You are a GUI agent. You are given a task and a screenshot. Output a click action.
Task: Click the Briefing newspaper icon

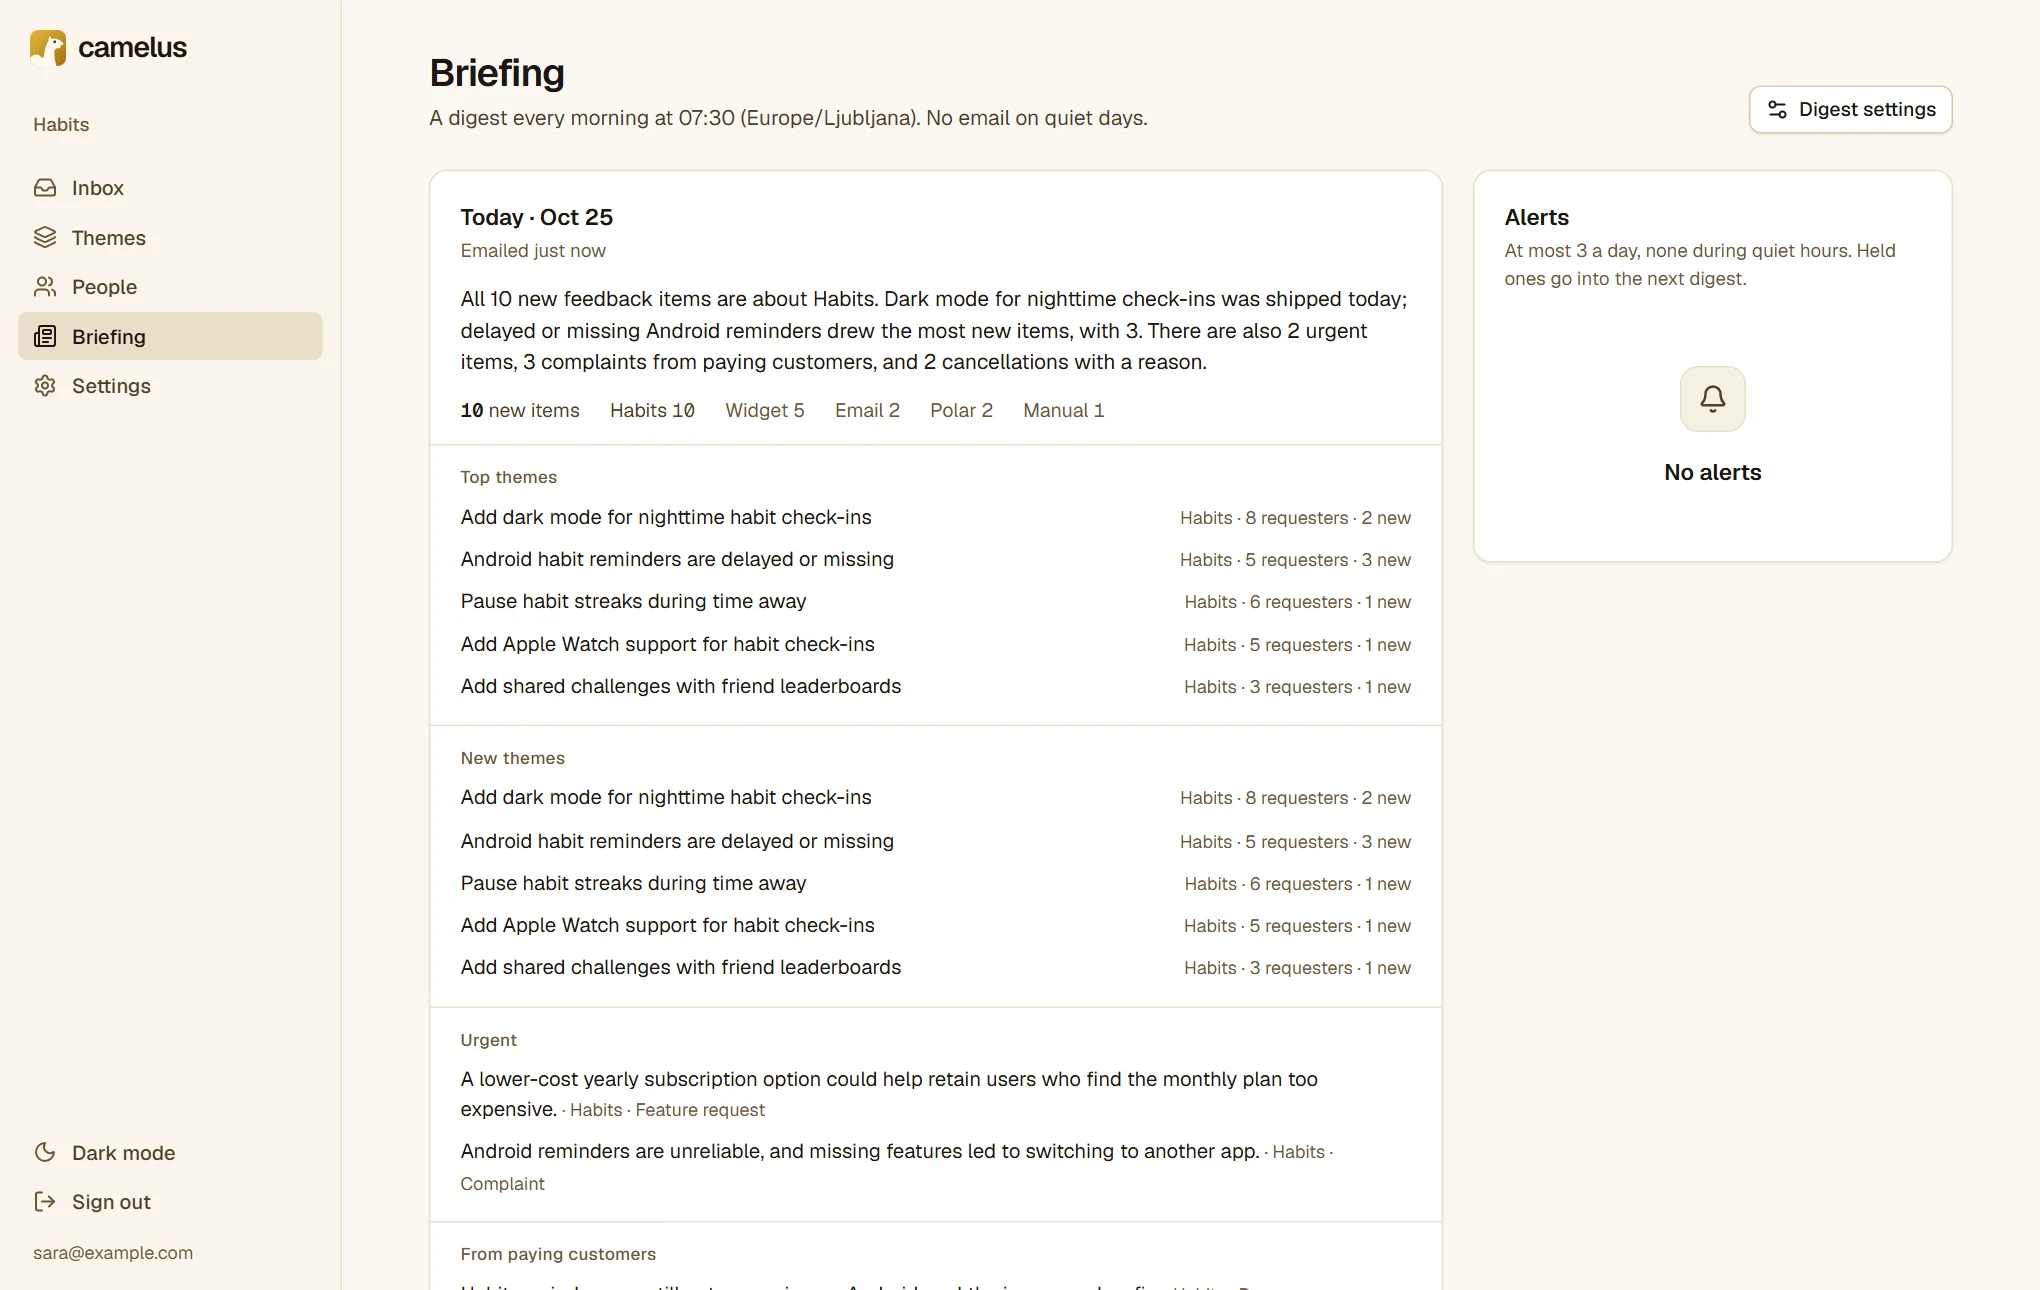[45, 337]
